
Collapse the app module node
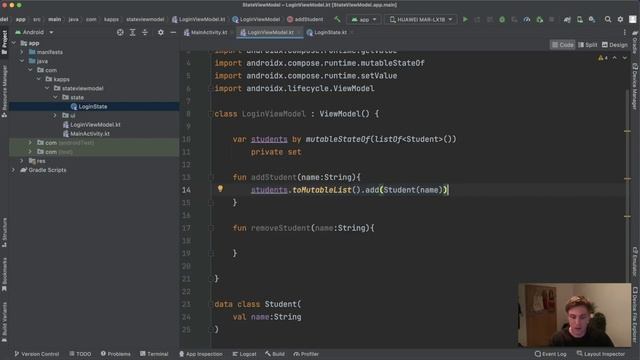pyautogui.click(x=14, y=43)
